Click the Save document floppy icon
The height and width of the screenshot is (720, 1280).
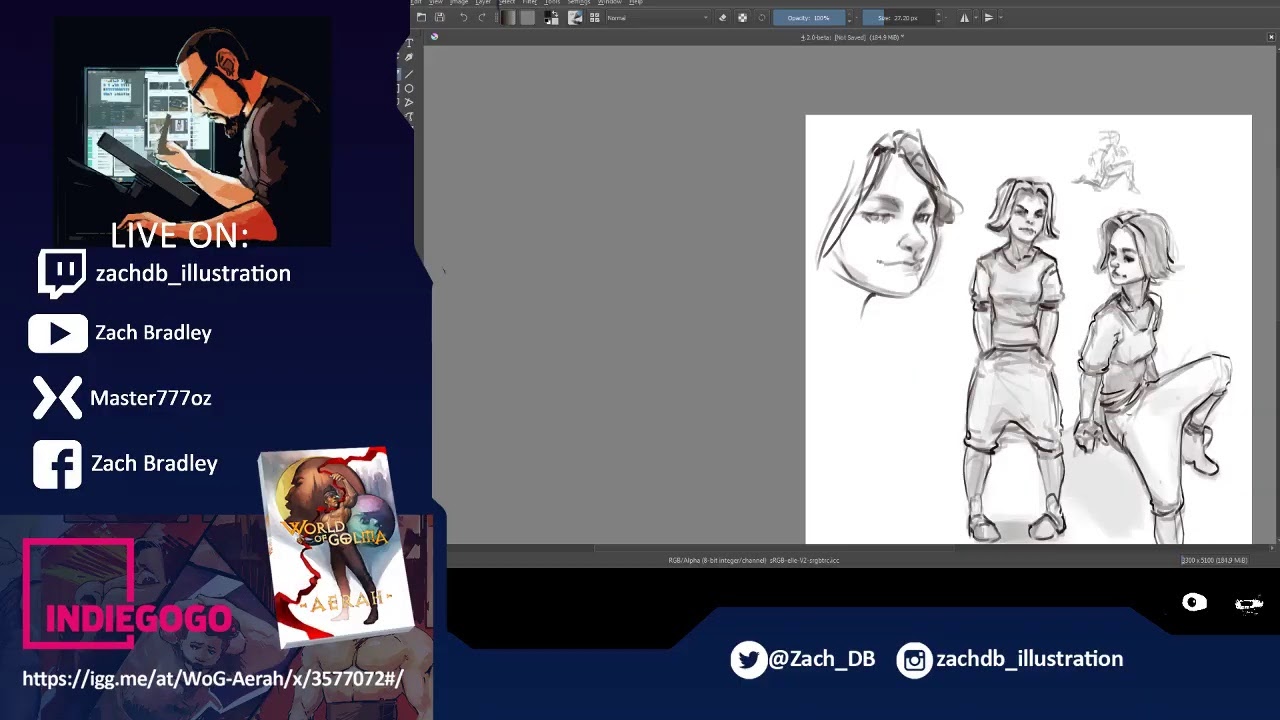point(439,18)
